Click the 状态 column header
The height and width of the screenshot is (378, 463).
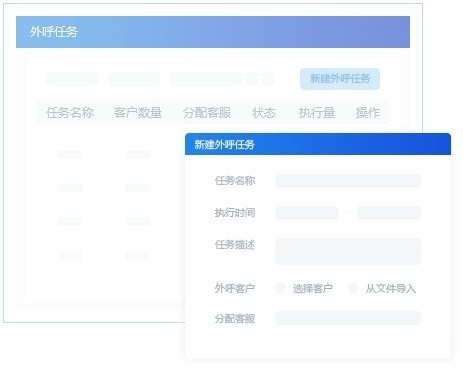point(264,113)
